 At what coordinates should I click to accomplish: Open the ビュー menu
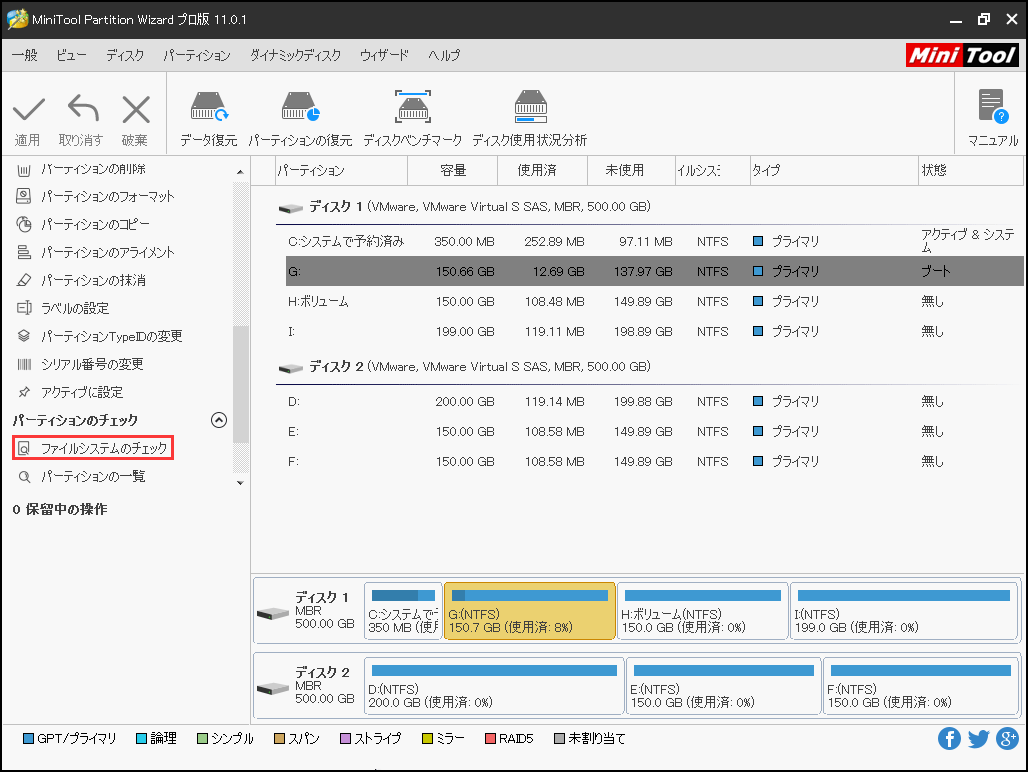pos(71,55)
